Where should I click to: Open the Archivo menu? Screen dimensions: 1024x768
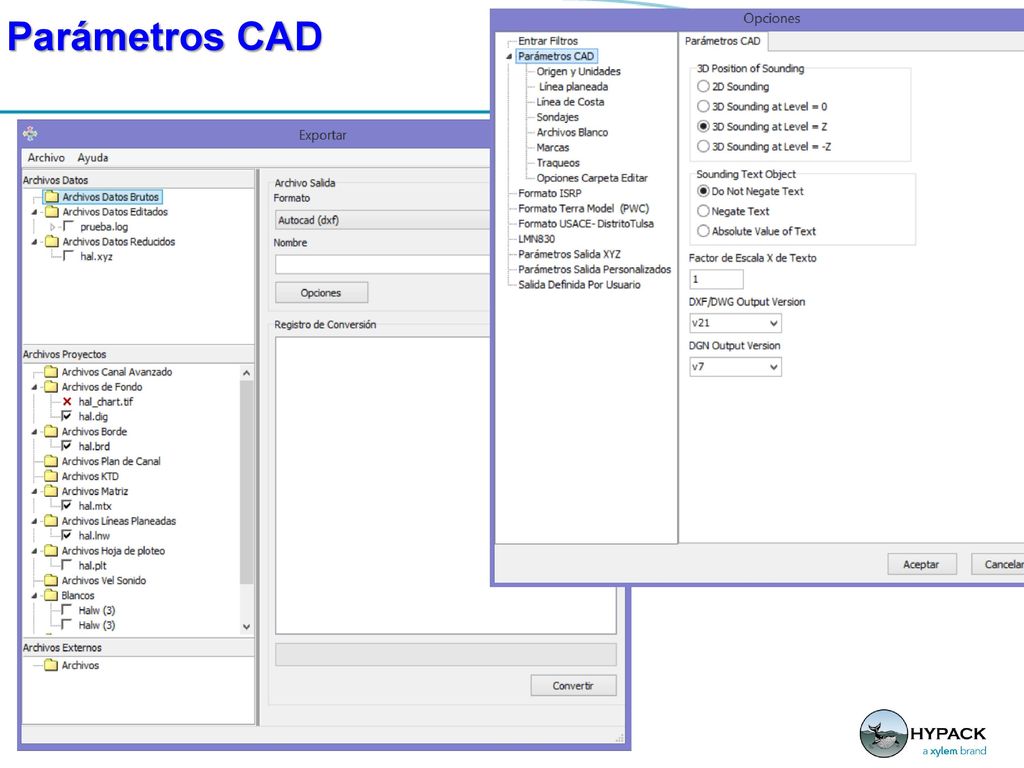click(46, 157)
